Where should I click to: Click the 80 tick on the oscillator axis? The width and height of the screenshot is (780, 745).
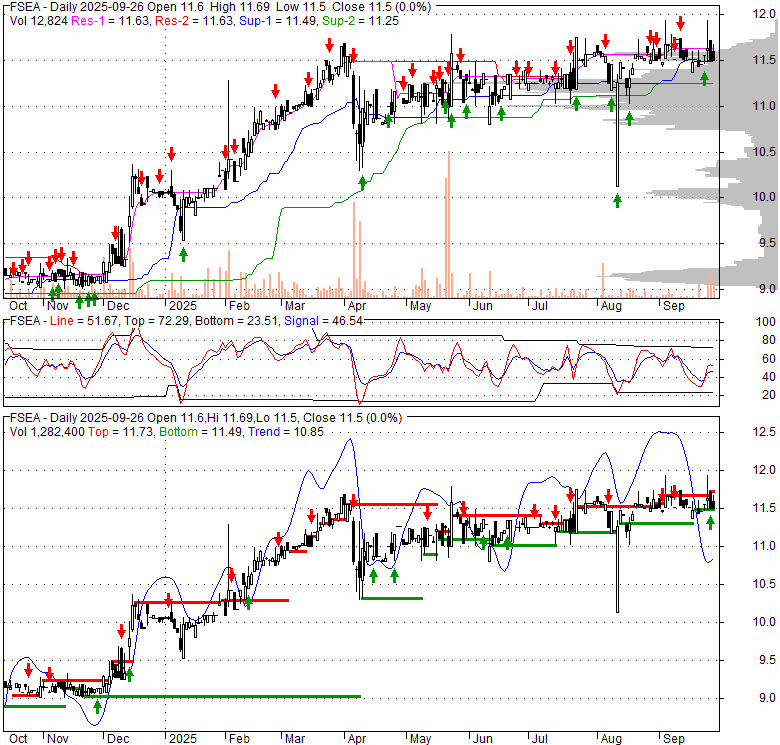coord(769,340)
